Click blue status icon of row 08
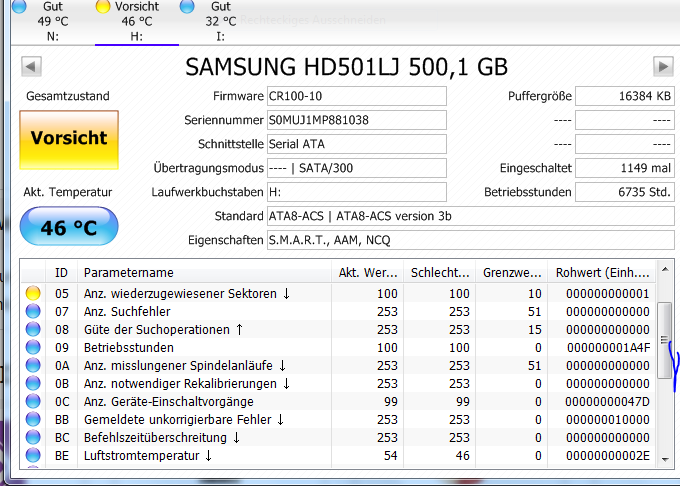Viewport: 680px width, 486px height. [33, 329]
